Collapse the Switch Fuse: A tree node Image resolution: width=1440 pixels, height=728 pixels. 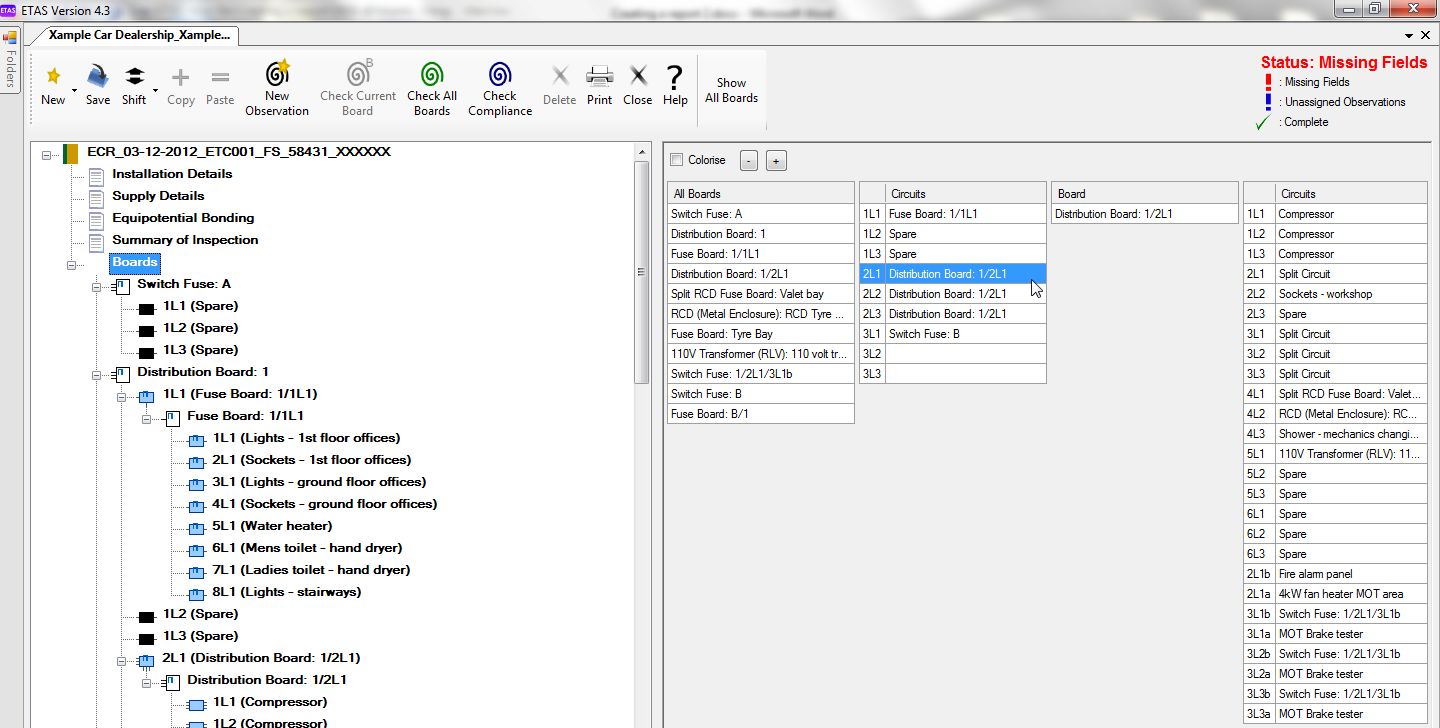pyautogui.click(x=97, y=287)
